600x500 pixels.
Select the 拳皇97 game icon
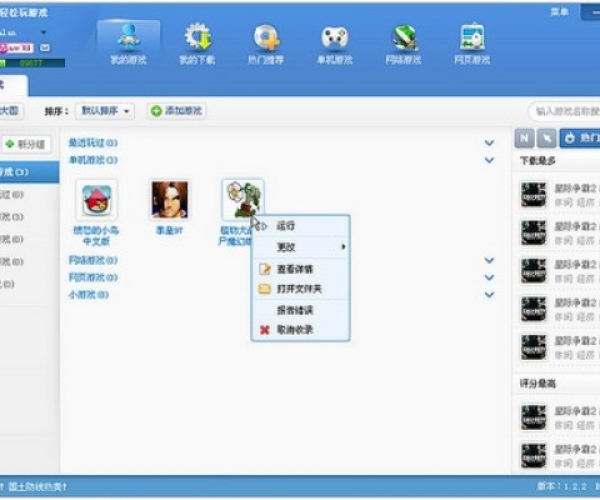170,200
